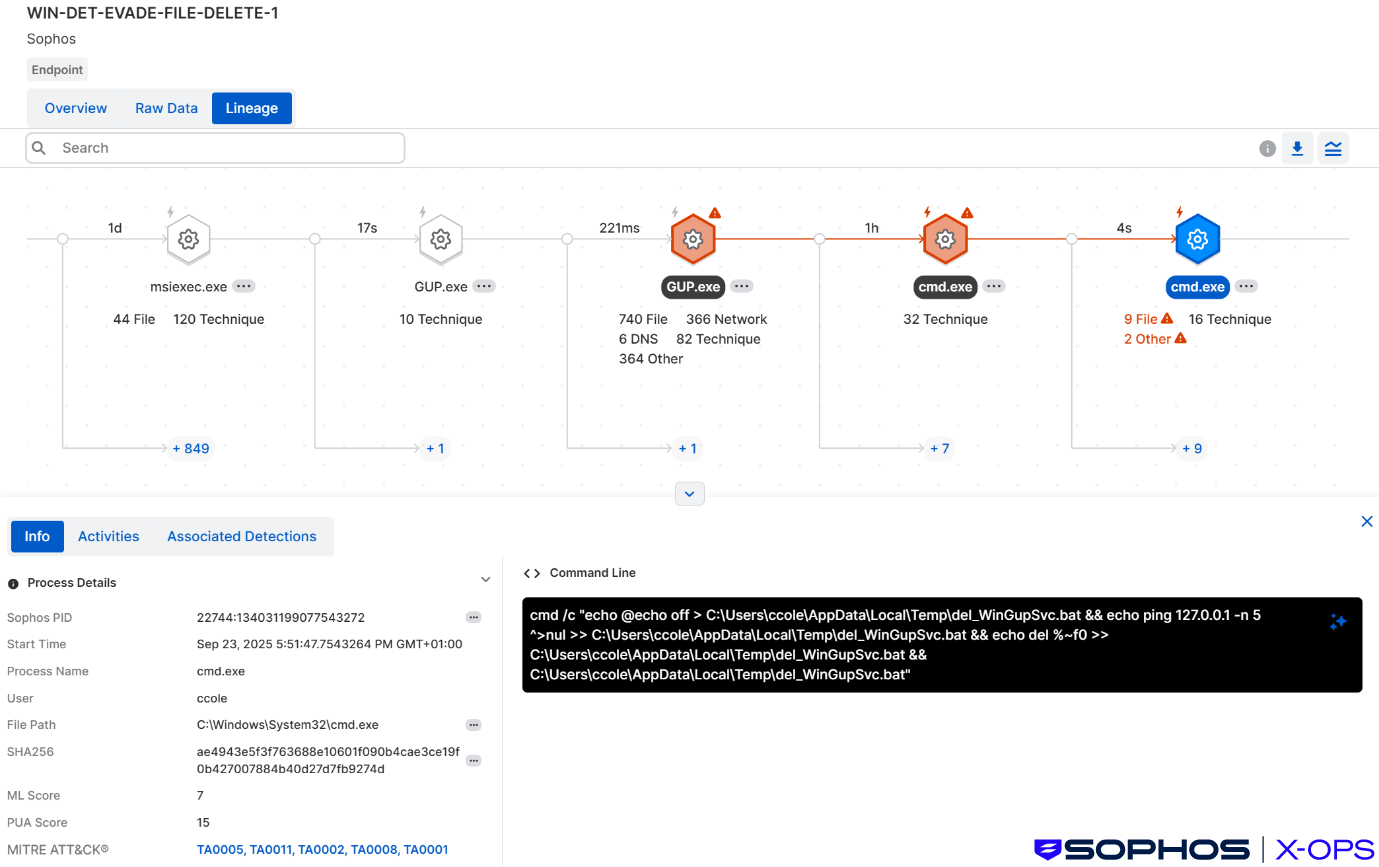
Task: Select the msiexec.exe process node
Action: click(188, 240)
